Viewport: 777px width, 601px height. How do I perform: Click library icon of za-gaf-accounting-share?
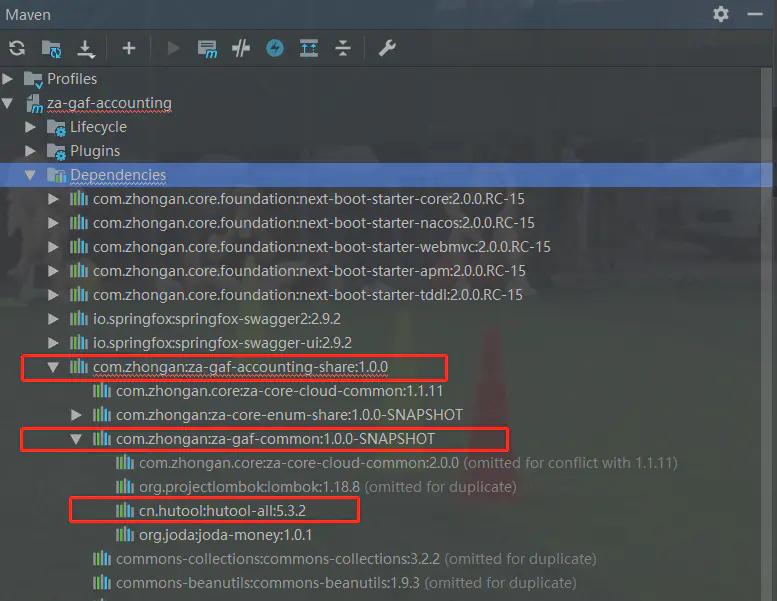tap(79, 367)
